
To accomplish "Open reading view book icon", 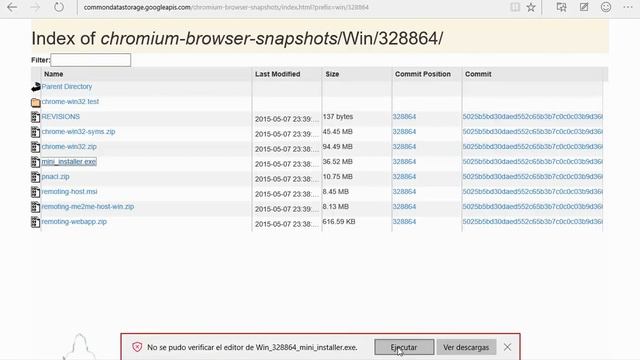I will click(x=515, y=7).
